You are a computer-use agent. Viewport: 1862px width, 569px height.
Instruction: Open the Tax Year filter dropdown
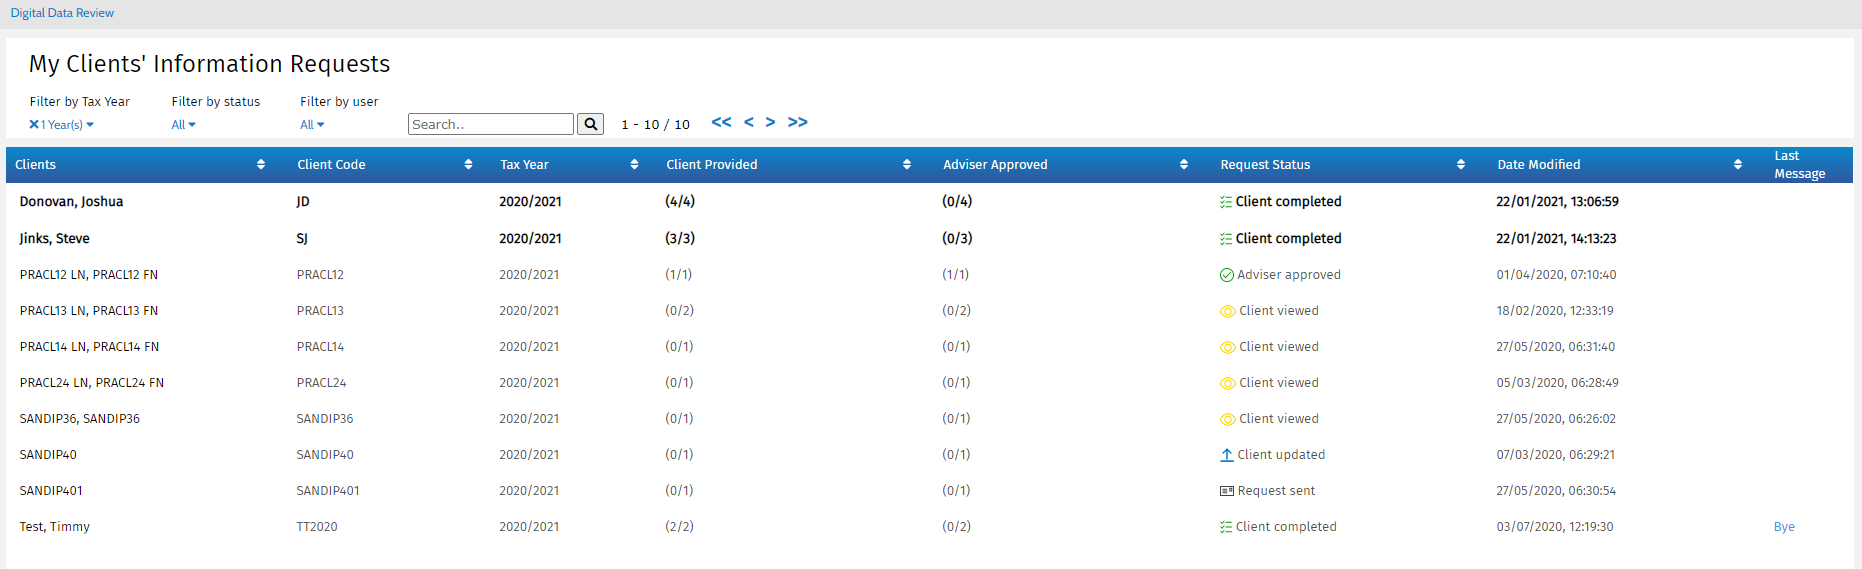tap(67, 125)
